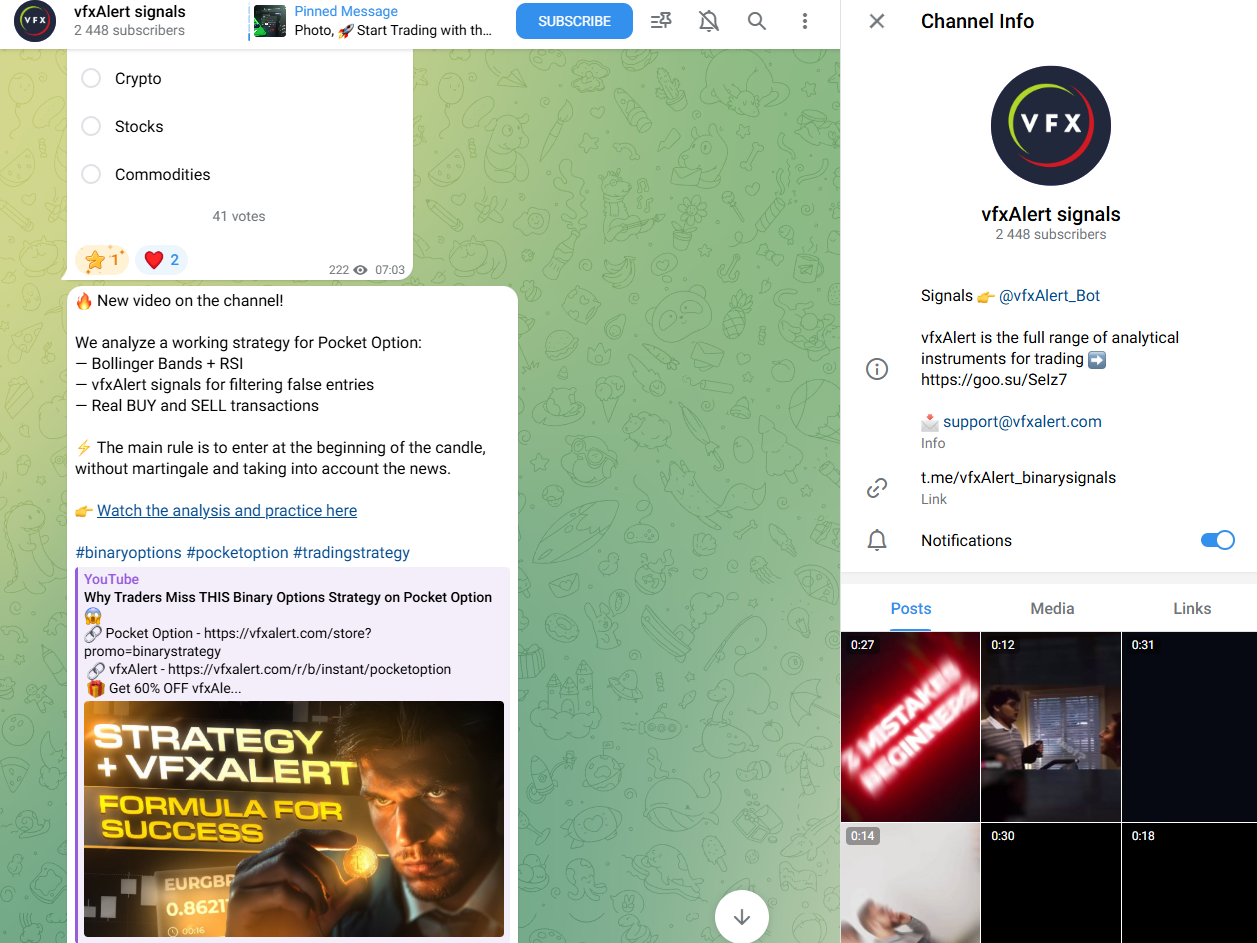Open the pinned message thumbnail
The height and width of the screenshot is (943, 1257).
[270, 21]
